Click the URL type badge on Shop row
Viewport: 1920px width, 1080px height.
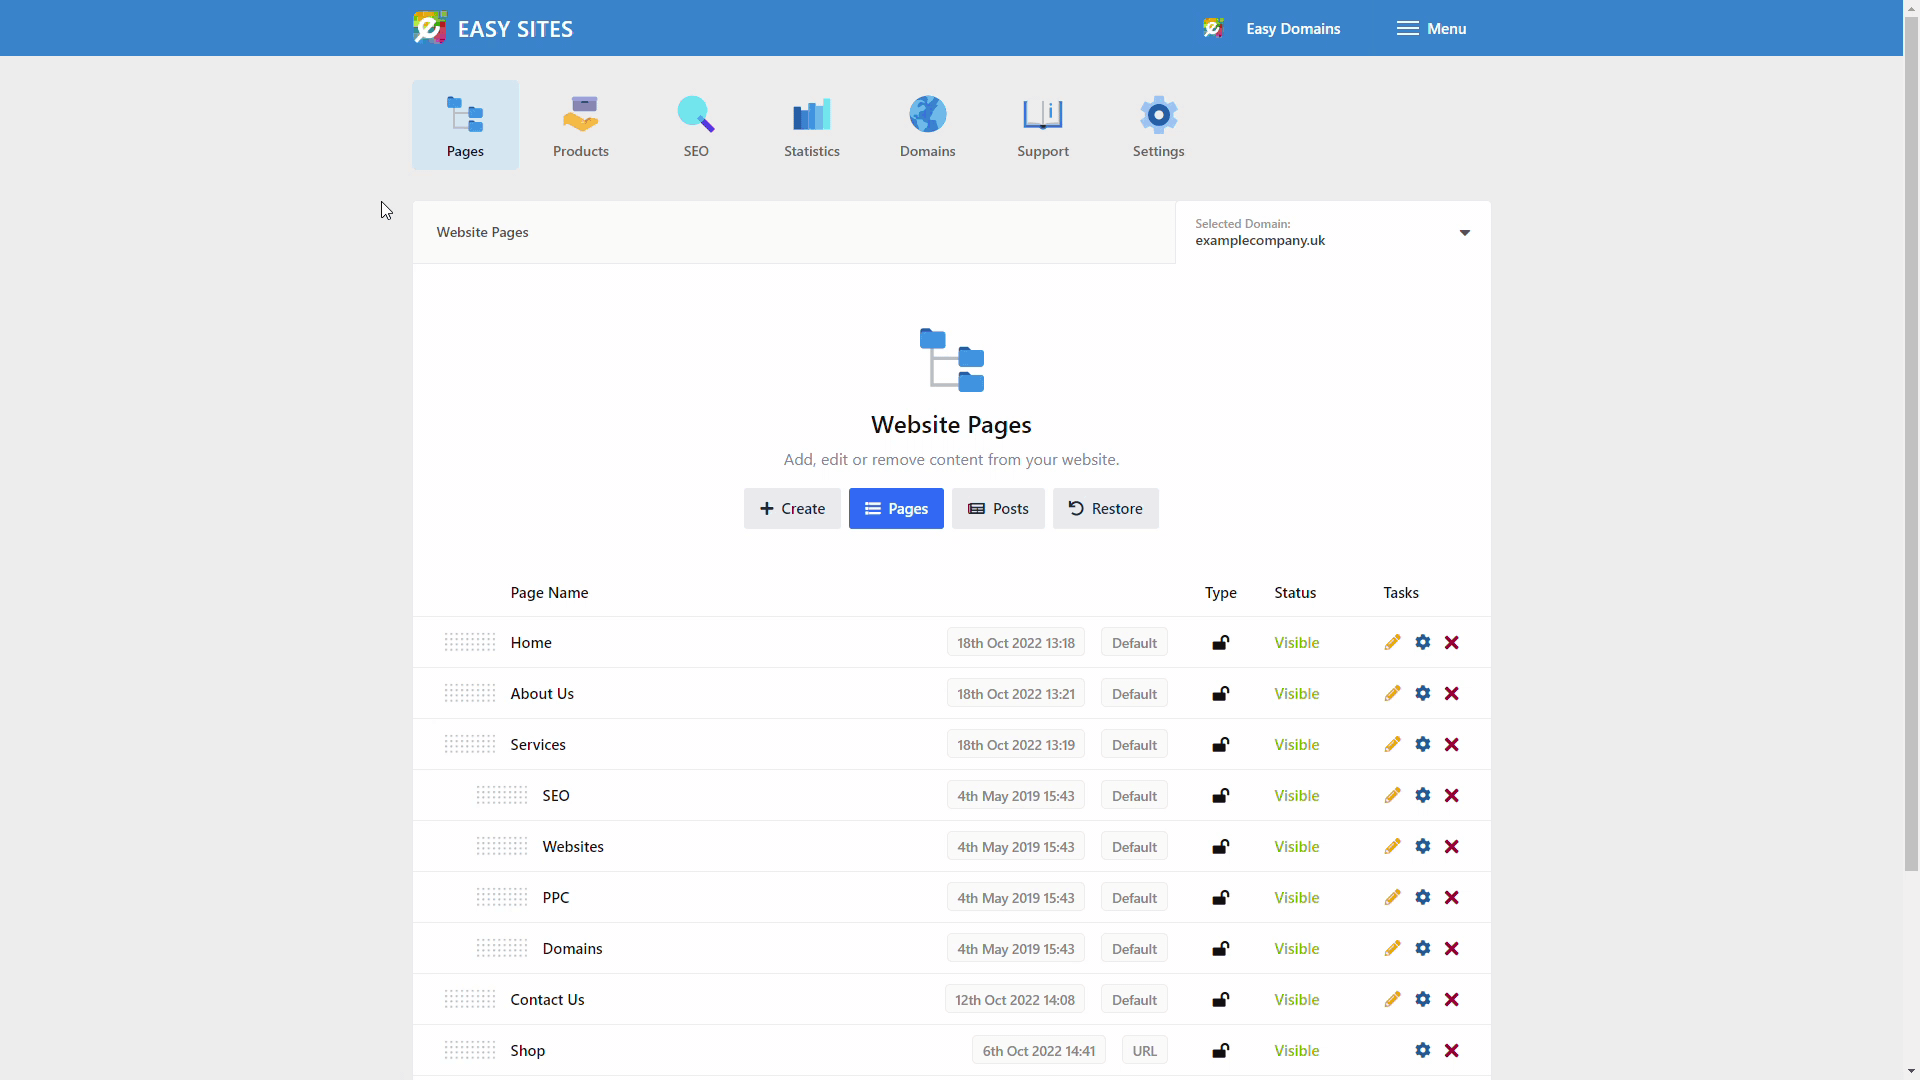point(1144,1050)
